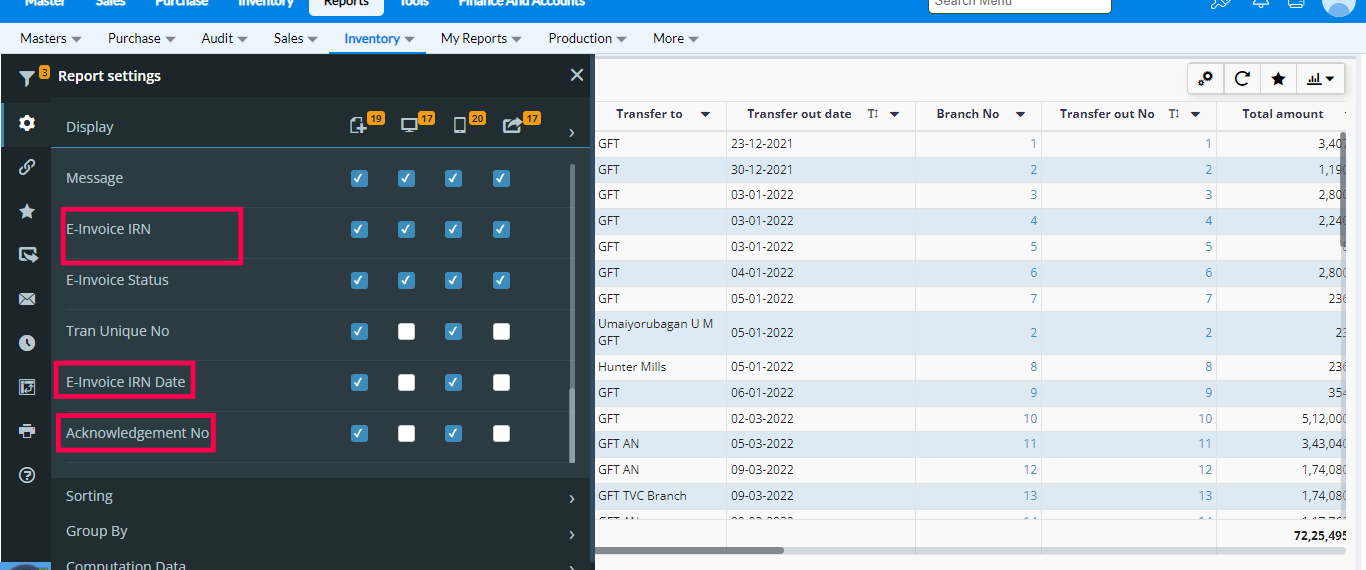Click the notification bell icon
The image size is (1366, 570).
coord(1261,3)
